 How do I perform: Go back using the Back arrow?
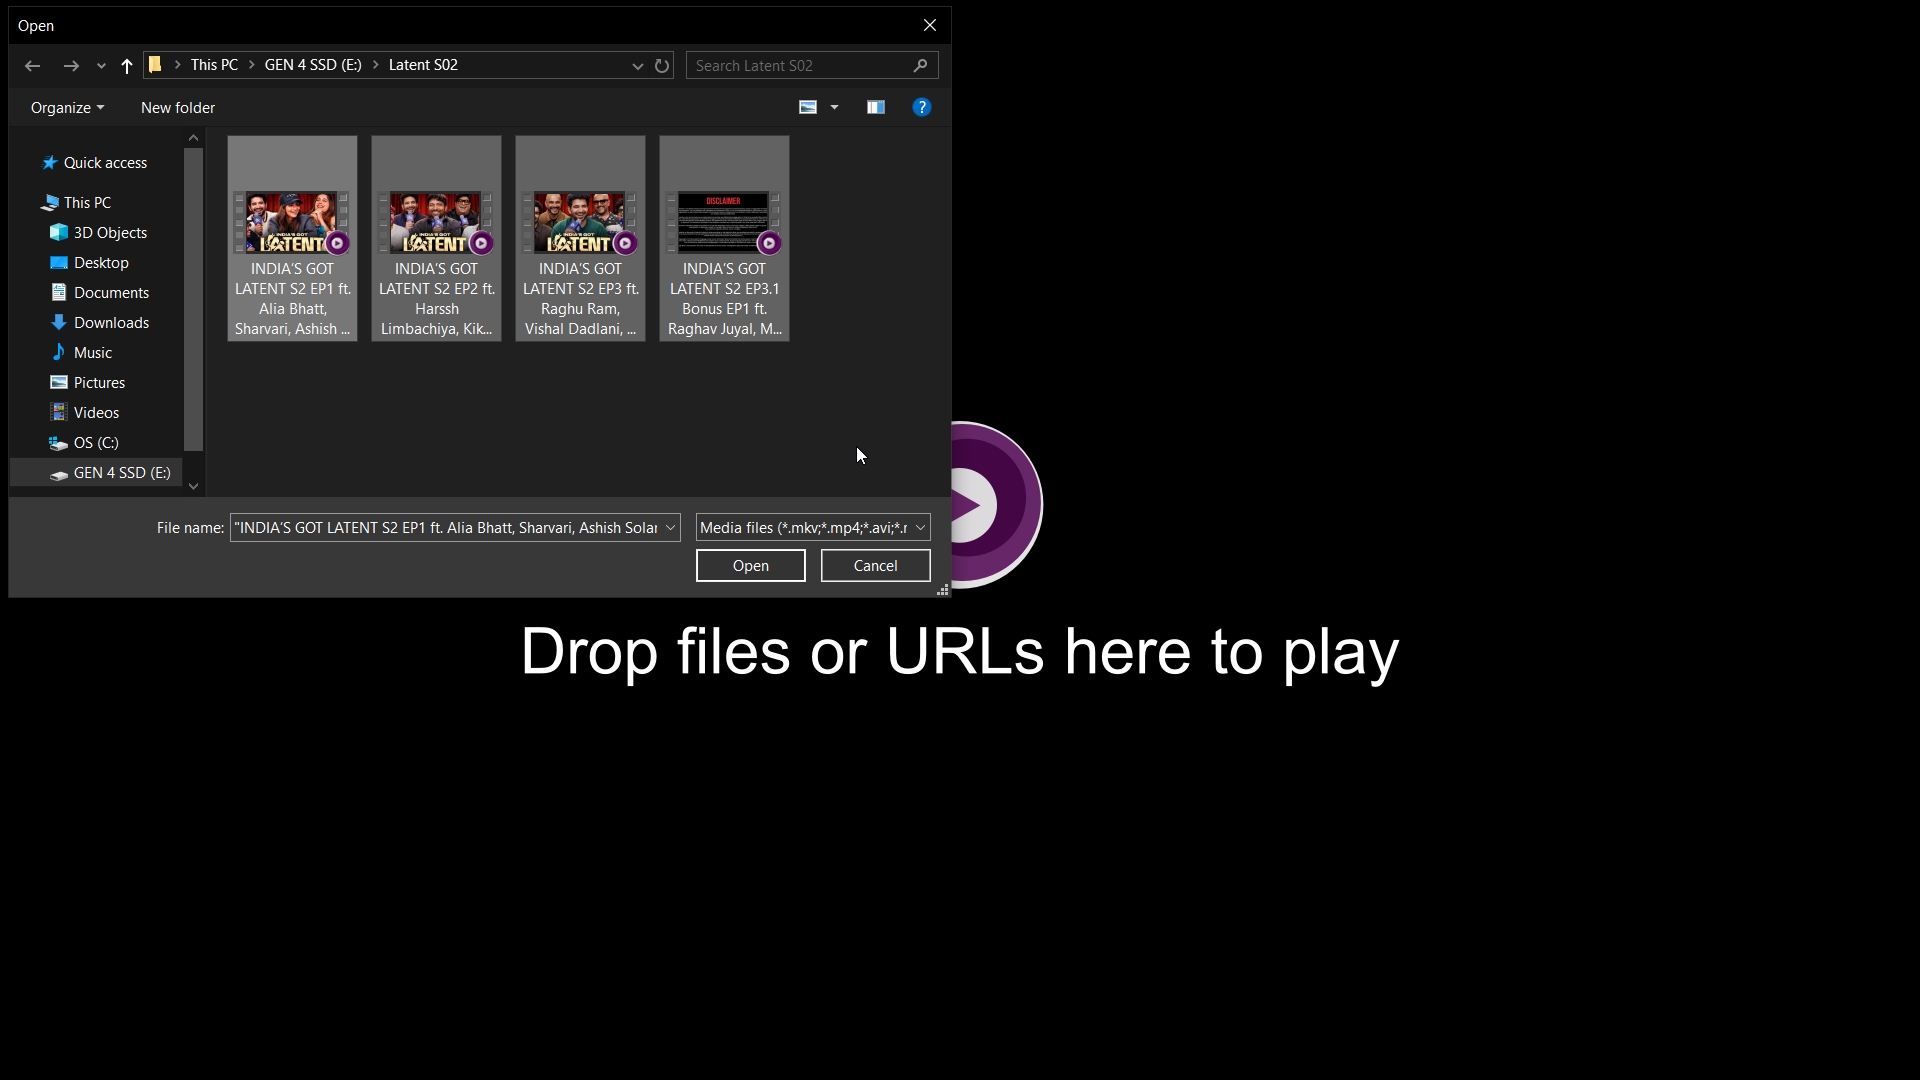[32, 66]
